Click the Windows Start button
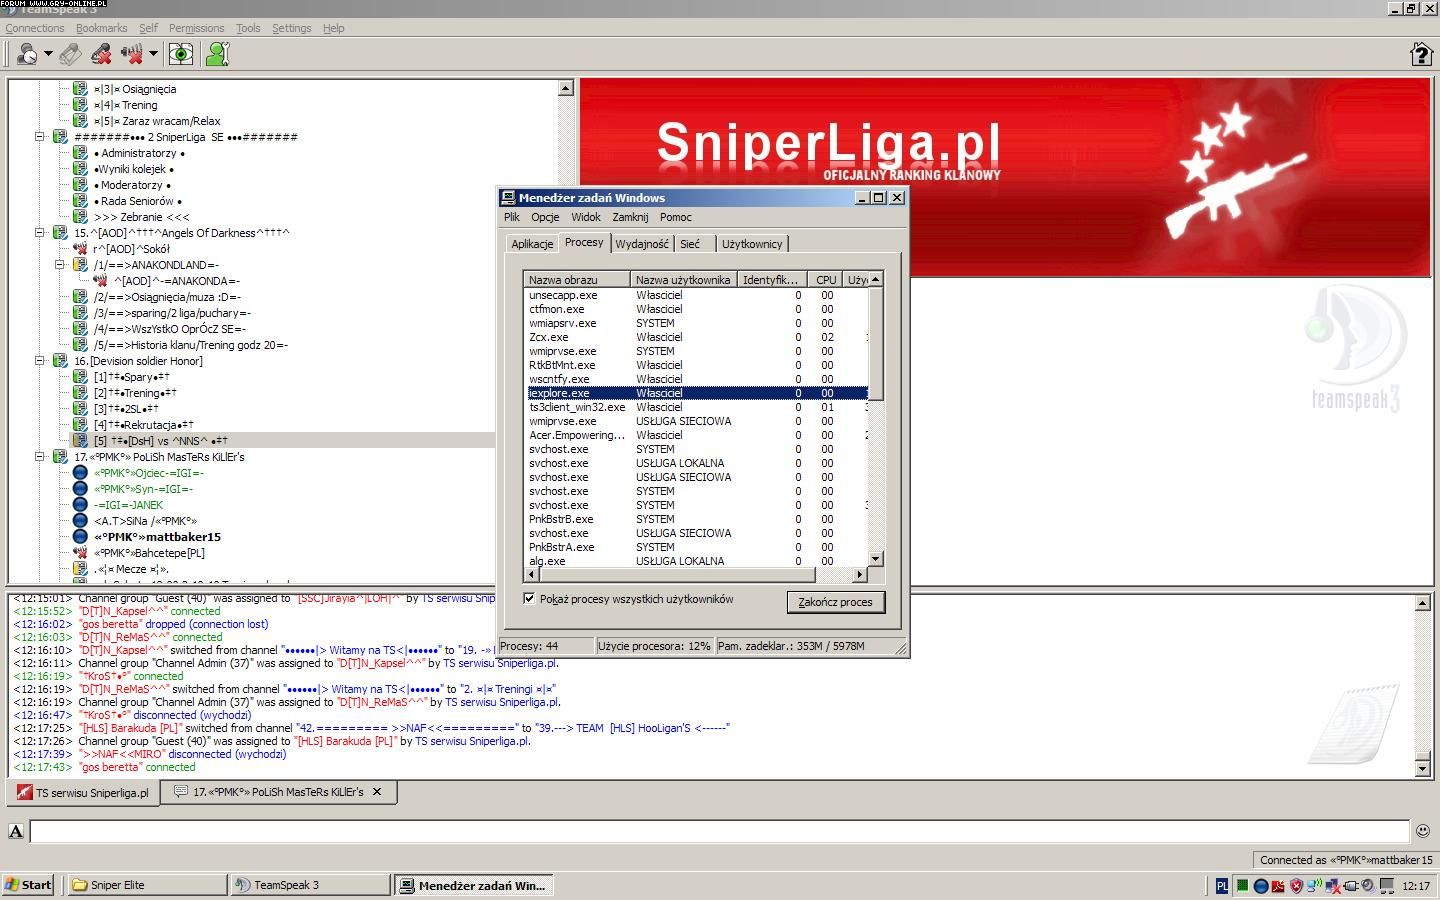Viewport: 1440px width, 900px height. (x=28, y=885)
